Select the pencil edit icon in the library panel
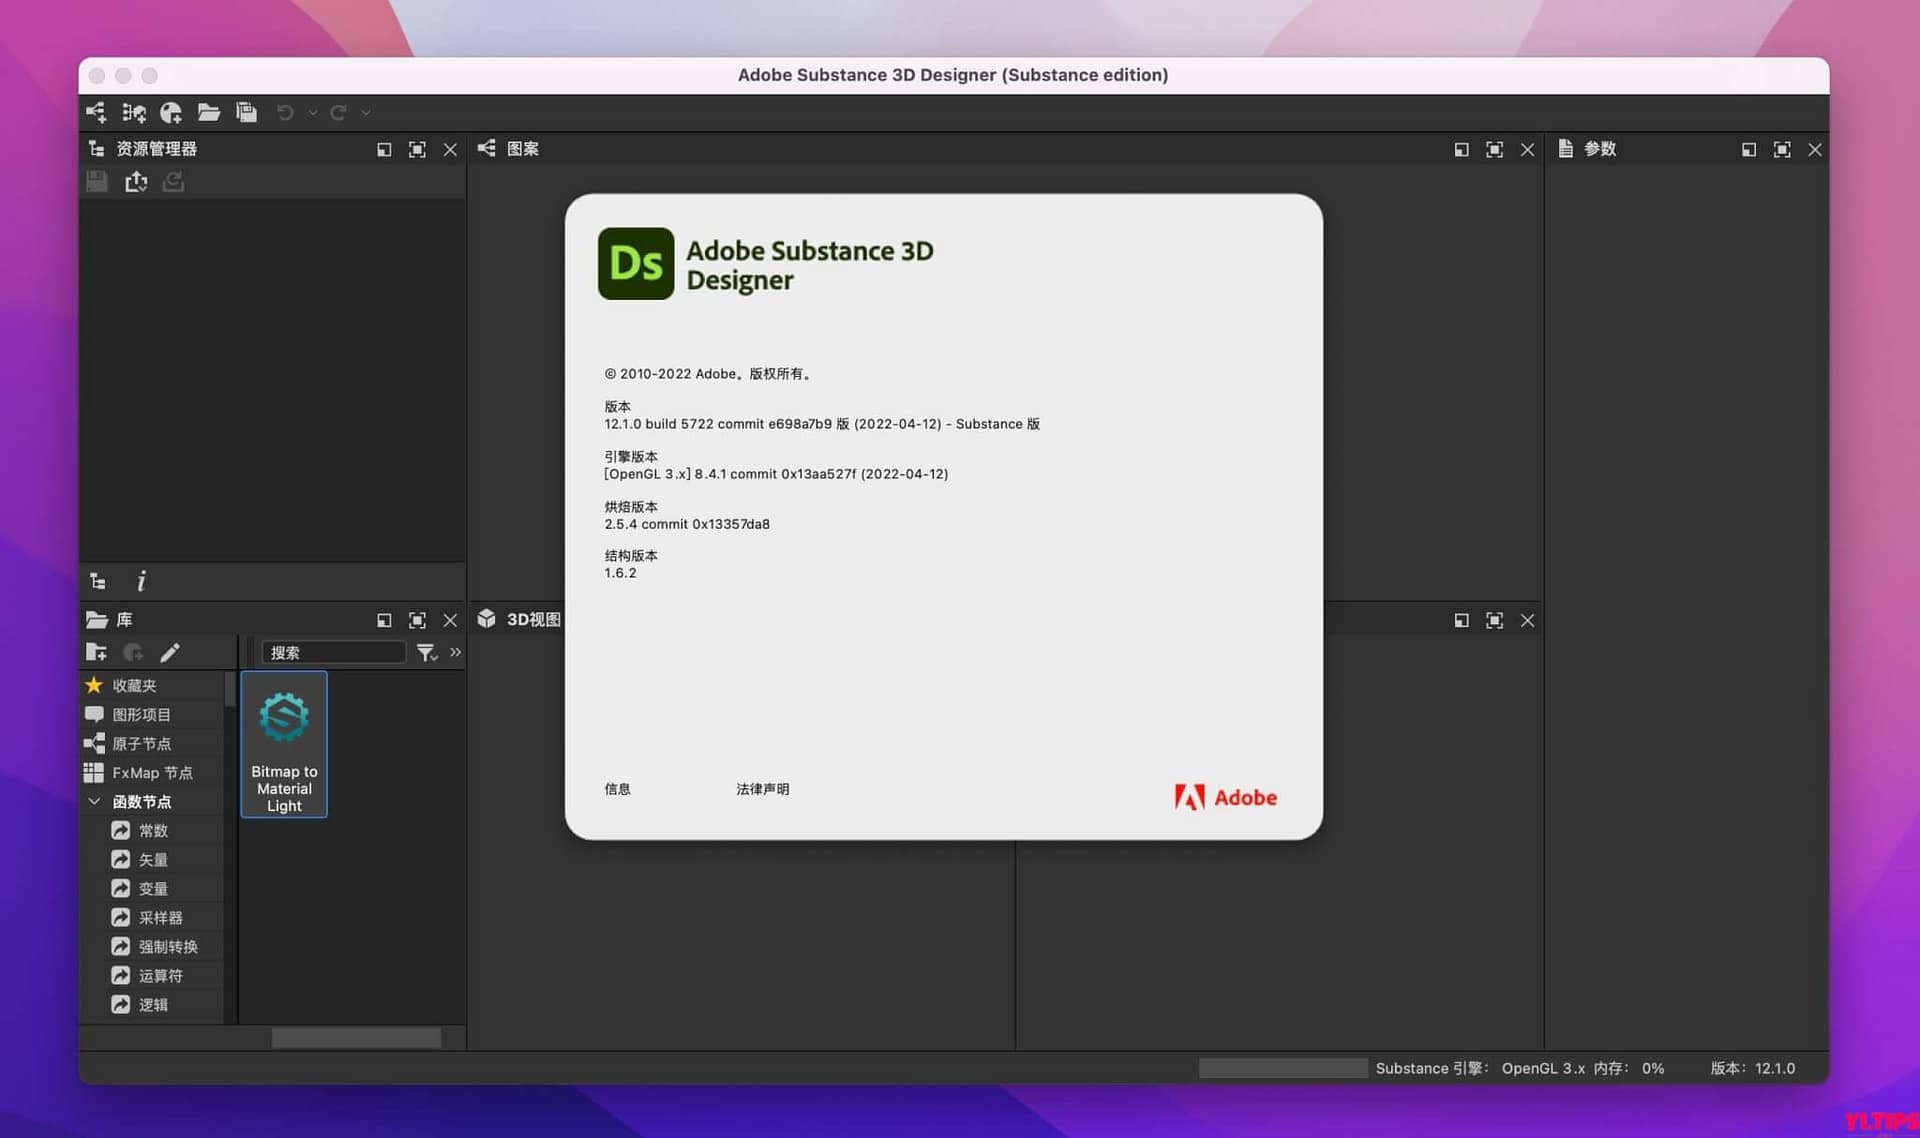The height and width of the screenshot is (1138, 1920). [170, 652]
